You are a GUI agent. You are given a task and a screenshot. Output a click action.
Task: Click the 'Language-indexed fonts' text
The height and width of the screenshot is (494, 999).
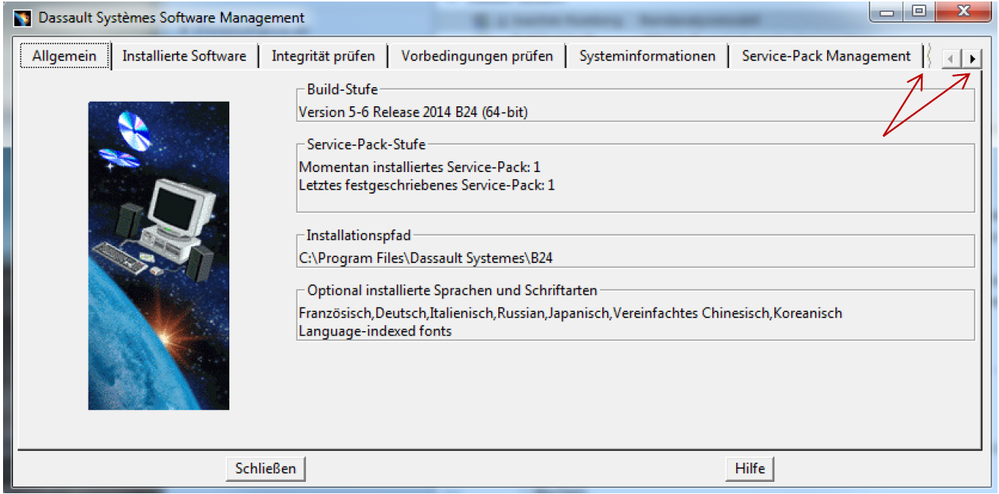(375, 331)
